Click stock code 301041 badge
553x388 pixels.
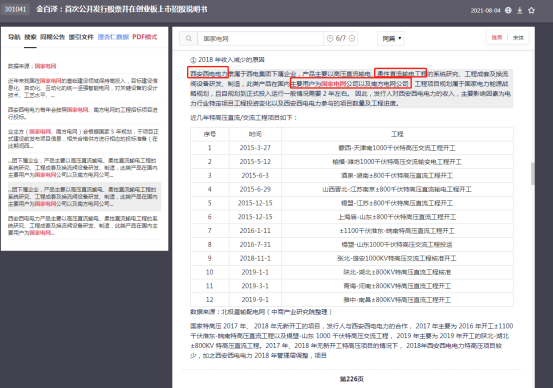[16, 9]
